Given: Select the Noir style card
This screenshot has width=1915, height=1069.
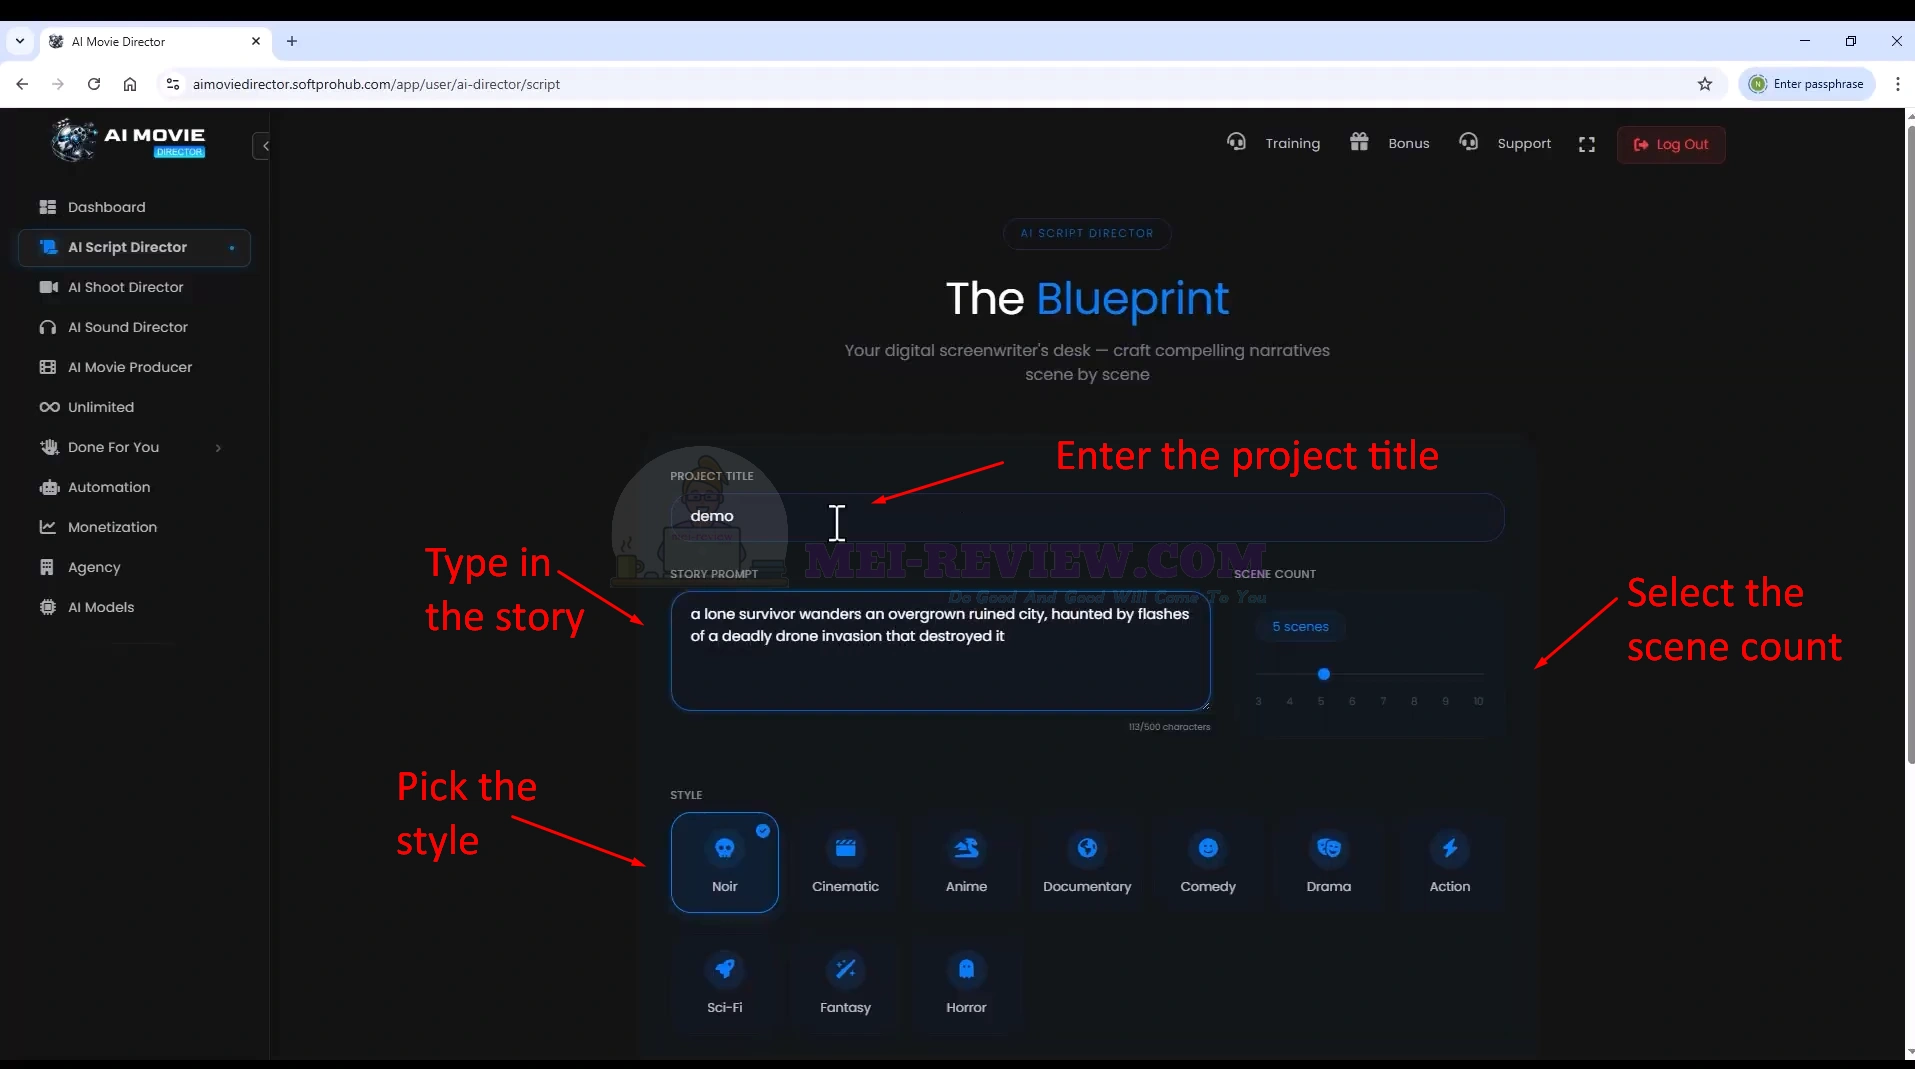Looking at the screenshot, I should pos(725,862).
